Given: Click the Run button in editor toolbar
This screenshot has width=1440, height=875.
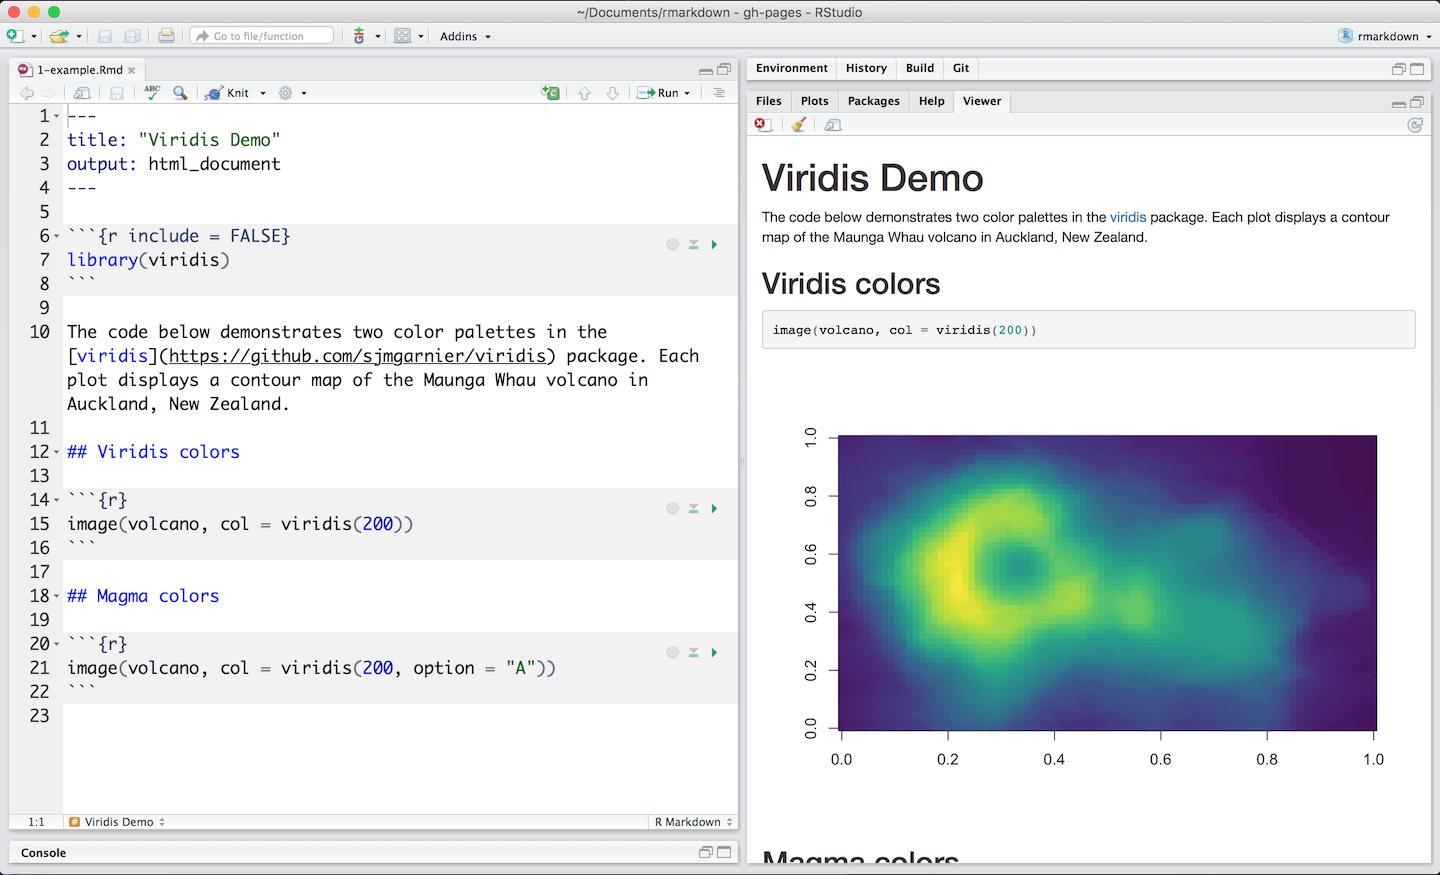Looking at the screenshot, I should click(659, 93).
